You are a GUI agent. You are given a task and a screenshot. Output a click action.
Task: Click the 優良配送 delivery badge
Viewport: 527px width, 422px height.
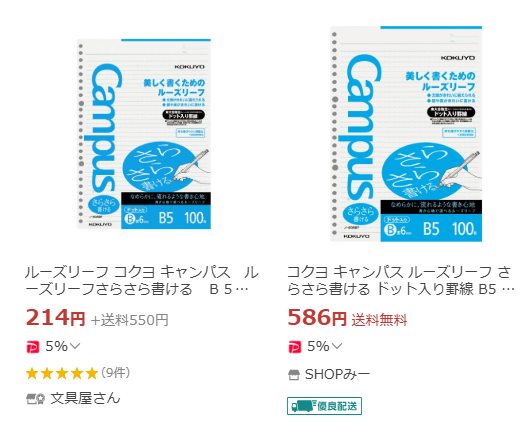point(324,406)
